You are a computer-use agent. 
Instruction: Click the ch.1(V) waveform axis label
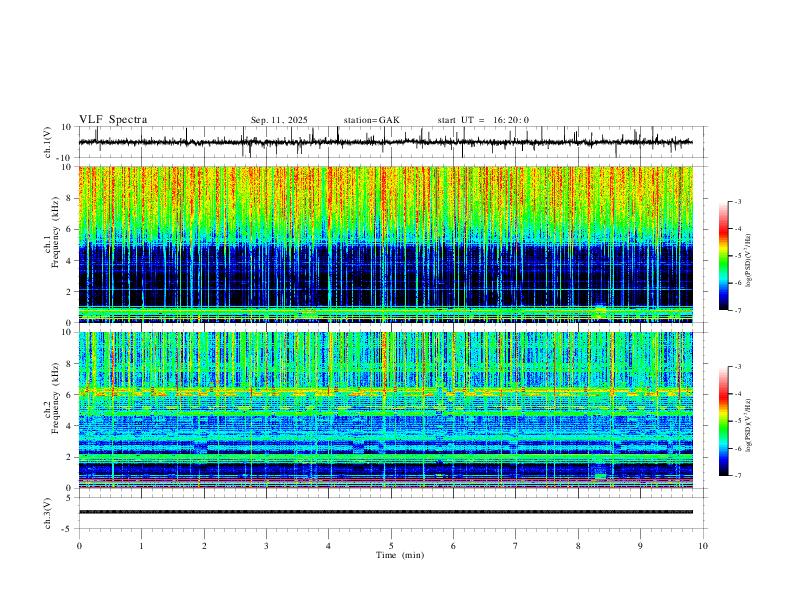pyautogui.click(x=48, y=142)
